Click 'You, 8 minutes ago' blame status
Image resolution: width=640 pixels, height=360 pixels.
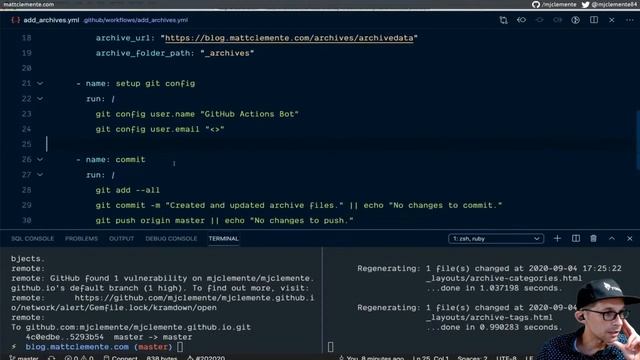tap(371, 358)
